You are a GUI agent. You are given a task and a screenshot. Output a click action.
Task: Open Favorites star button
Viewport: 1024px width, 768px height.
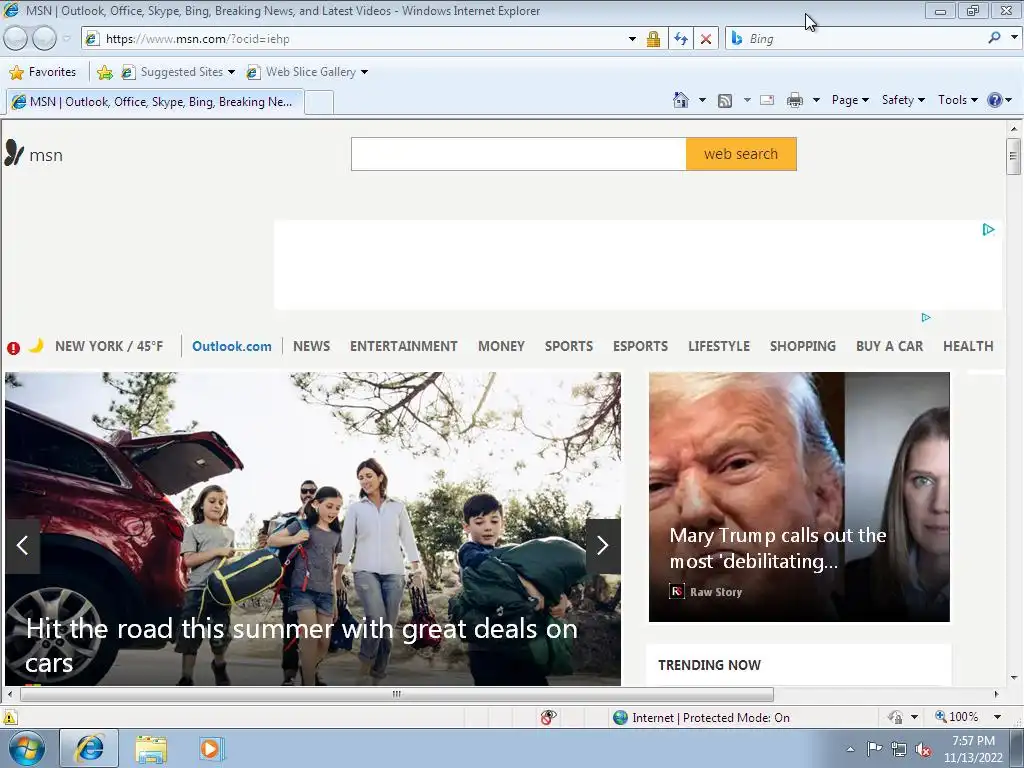click(x=43, y=72)
